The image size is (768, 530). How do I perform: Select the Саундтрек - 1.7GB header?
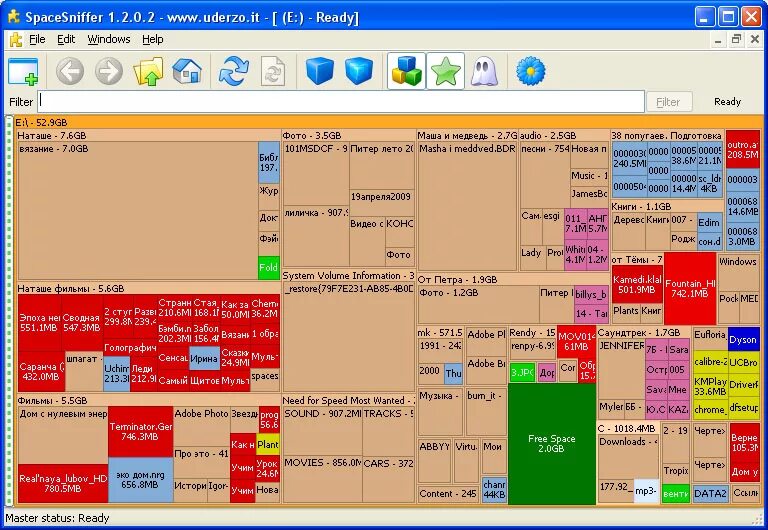pos(644,333)
